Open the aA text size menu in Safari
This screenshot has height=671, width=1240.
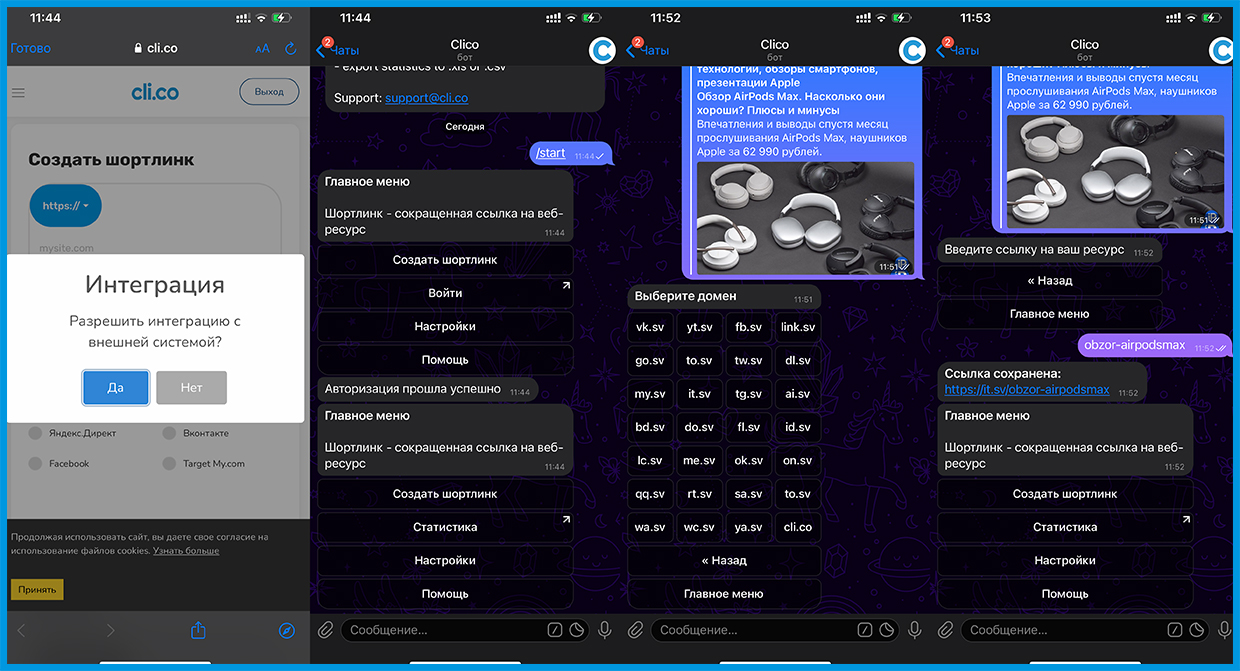click(262, 48)
